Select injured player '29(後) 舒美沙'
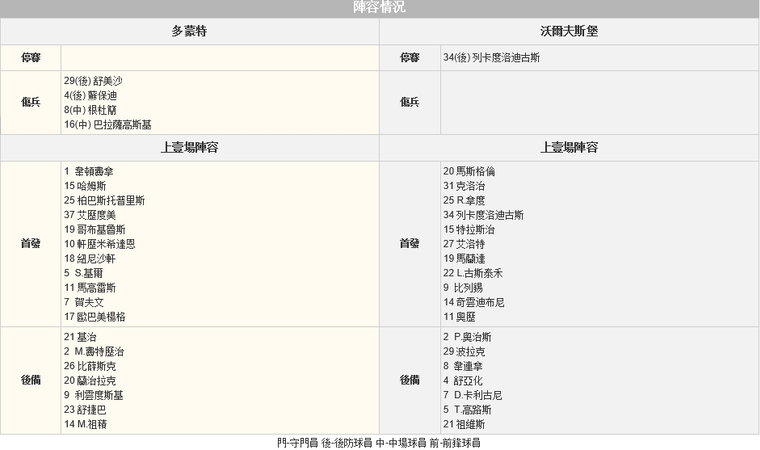Viewport: 760px width, 450px height. [x=93, y=81]
